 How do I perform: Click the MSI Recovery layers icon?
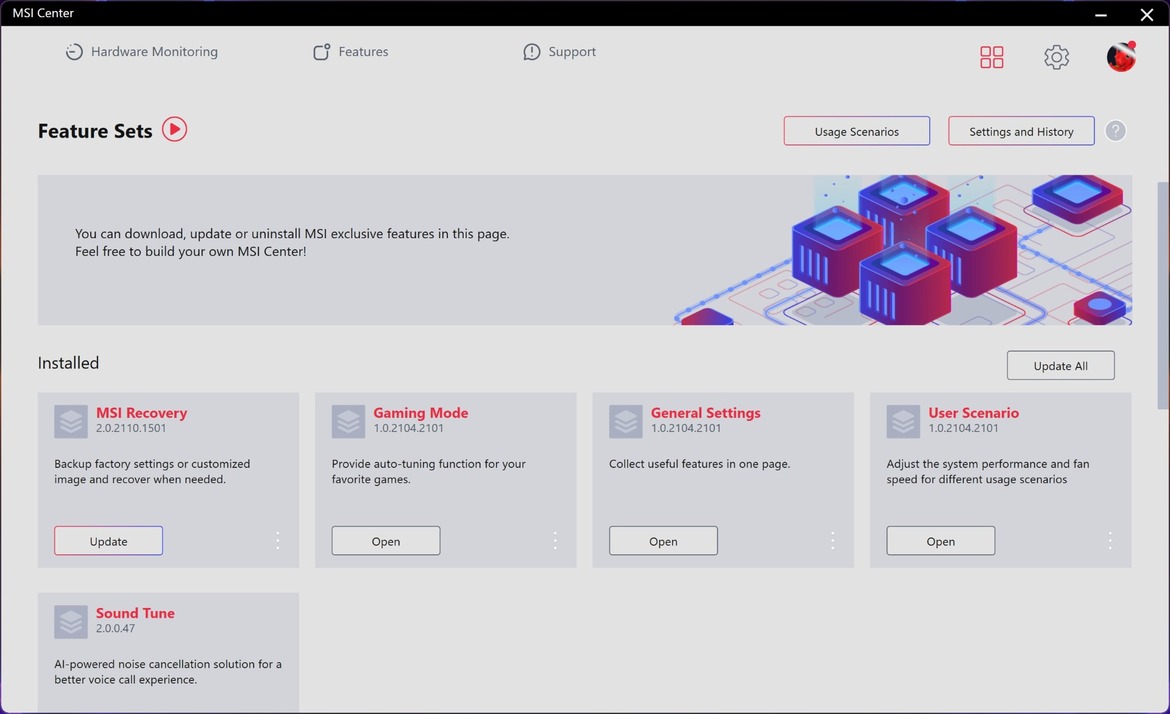[x=71, y=422]
